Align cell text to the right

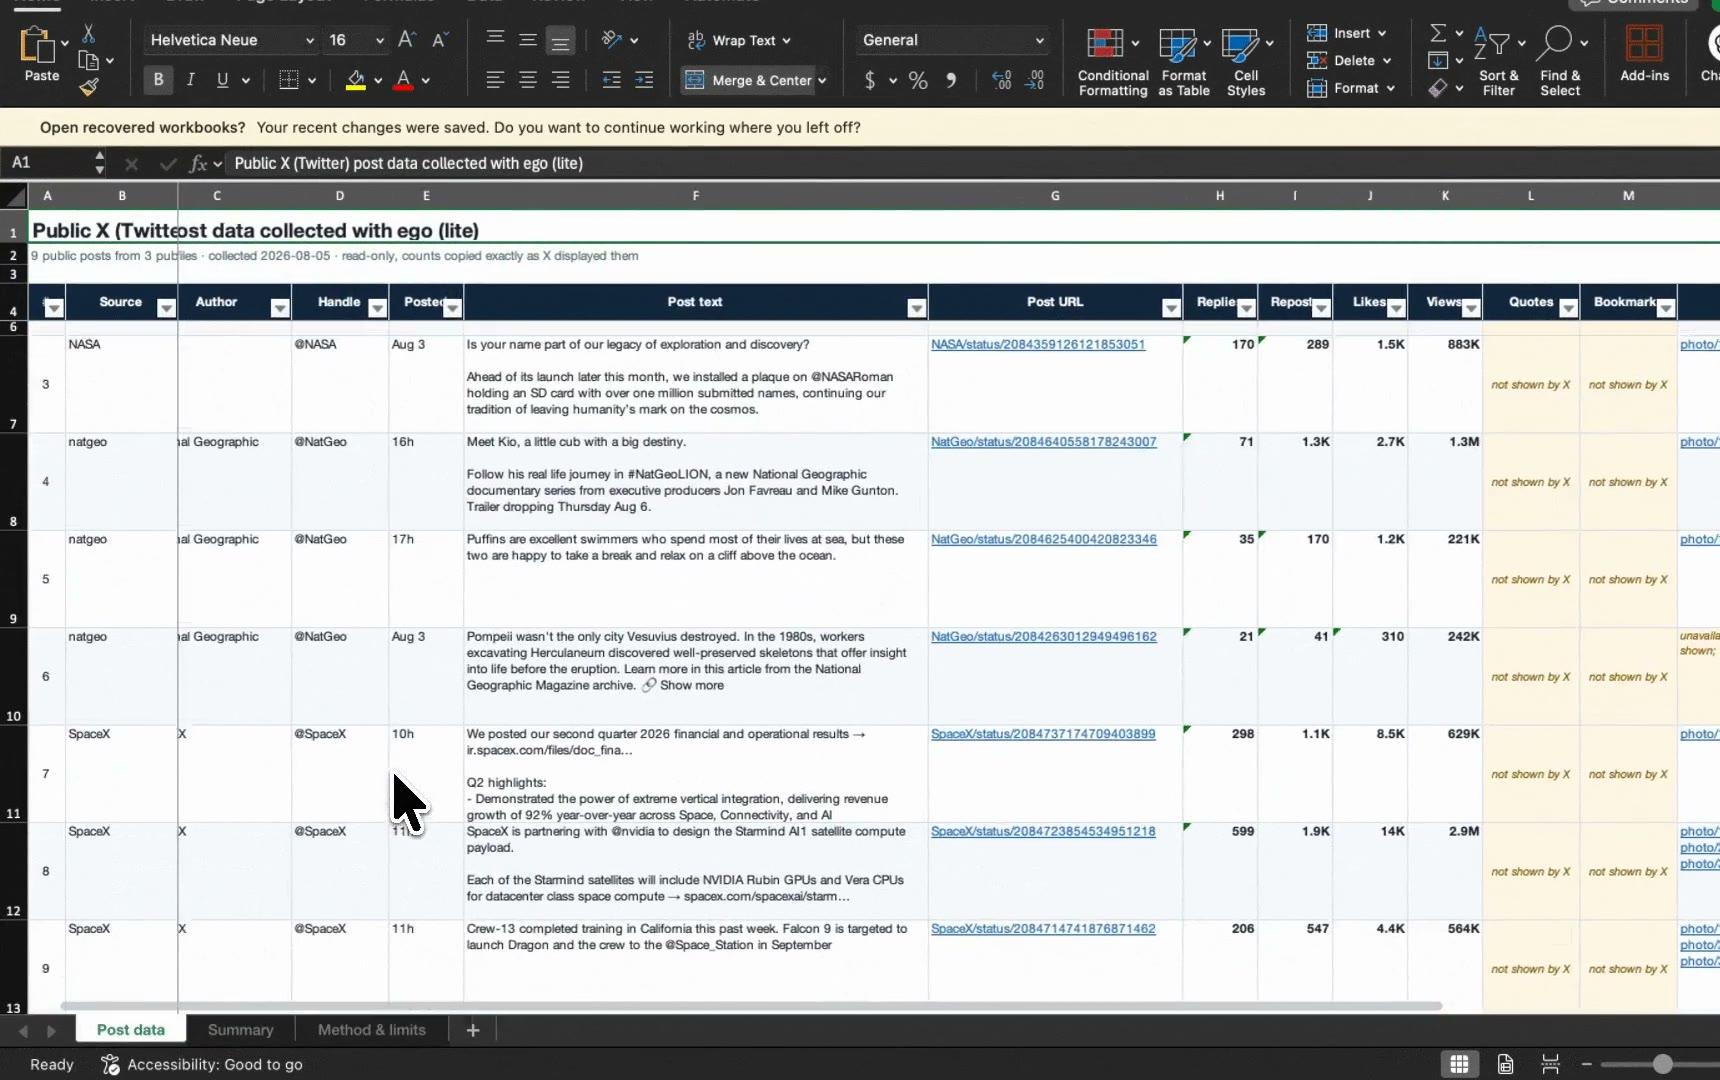point(561,80)
